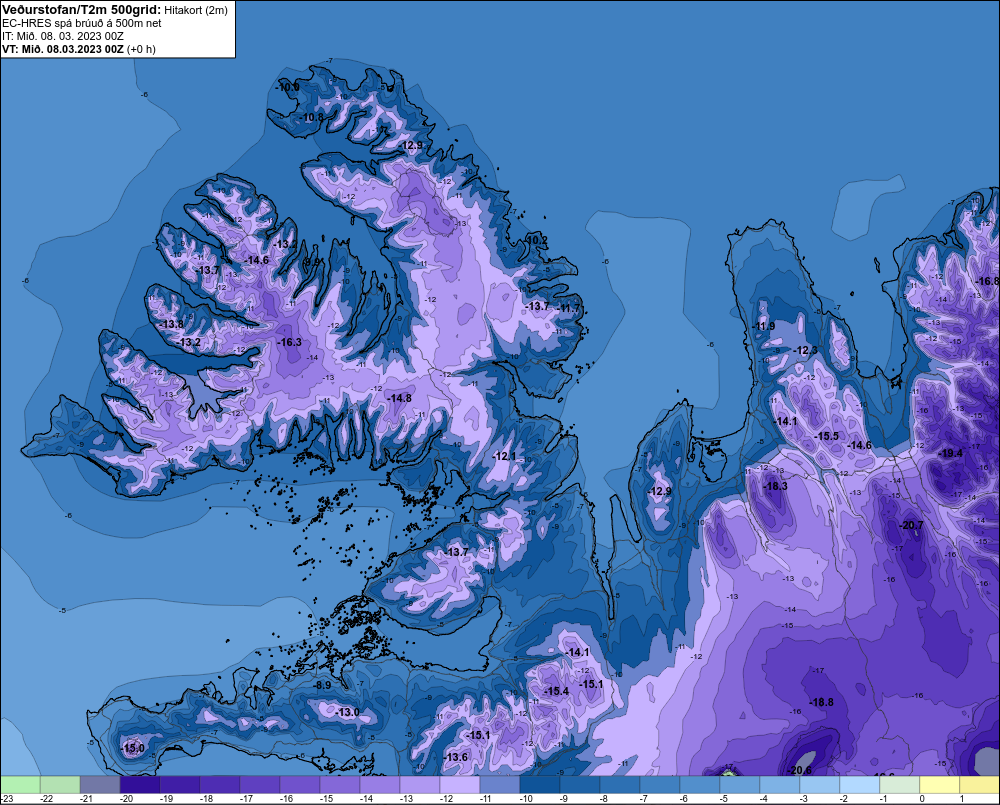The image size is (1000, 805).
Task: Click the 'VT: Mið. 08.03.2023 00Z (+0 h)' line
Action: point(78,48)
